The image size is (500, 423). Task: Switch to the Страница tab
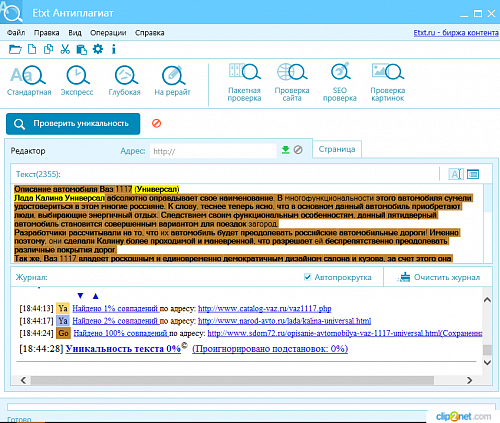click(337, 149)
